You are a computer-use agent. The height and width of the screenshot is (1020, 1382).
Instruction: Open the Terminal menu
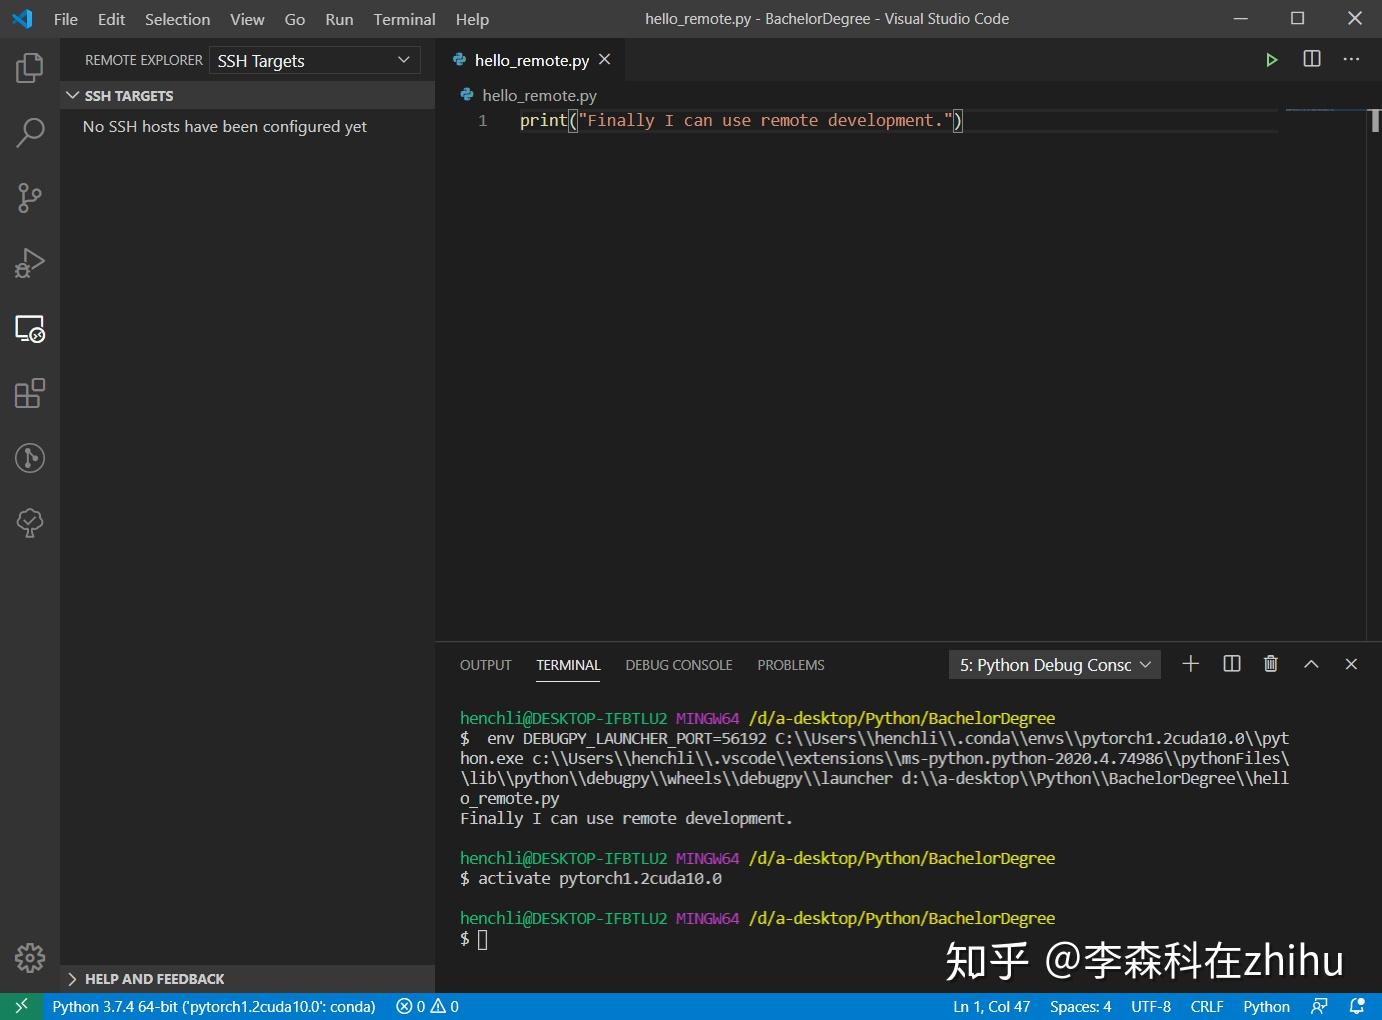[404, 19]
